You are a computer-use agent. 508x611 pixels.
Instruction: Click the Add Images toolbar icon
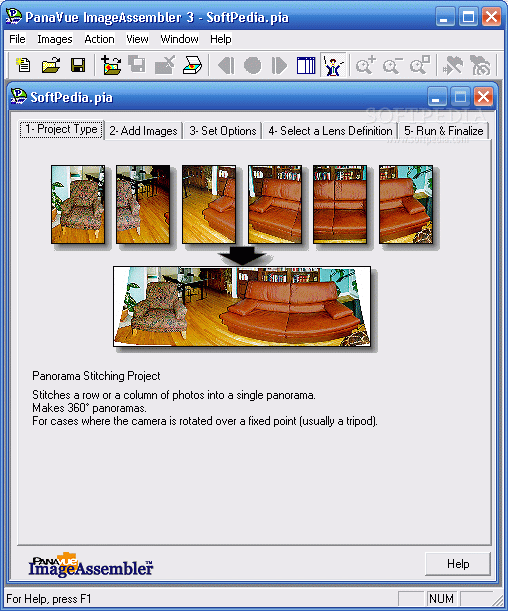click(111, 65)
